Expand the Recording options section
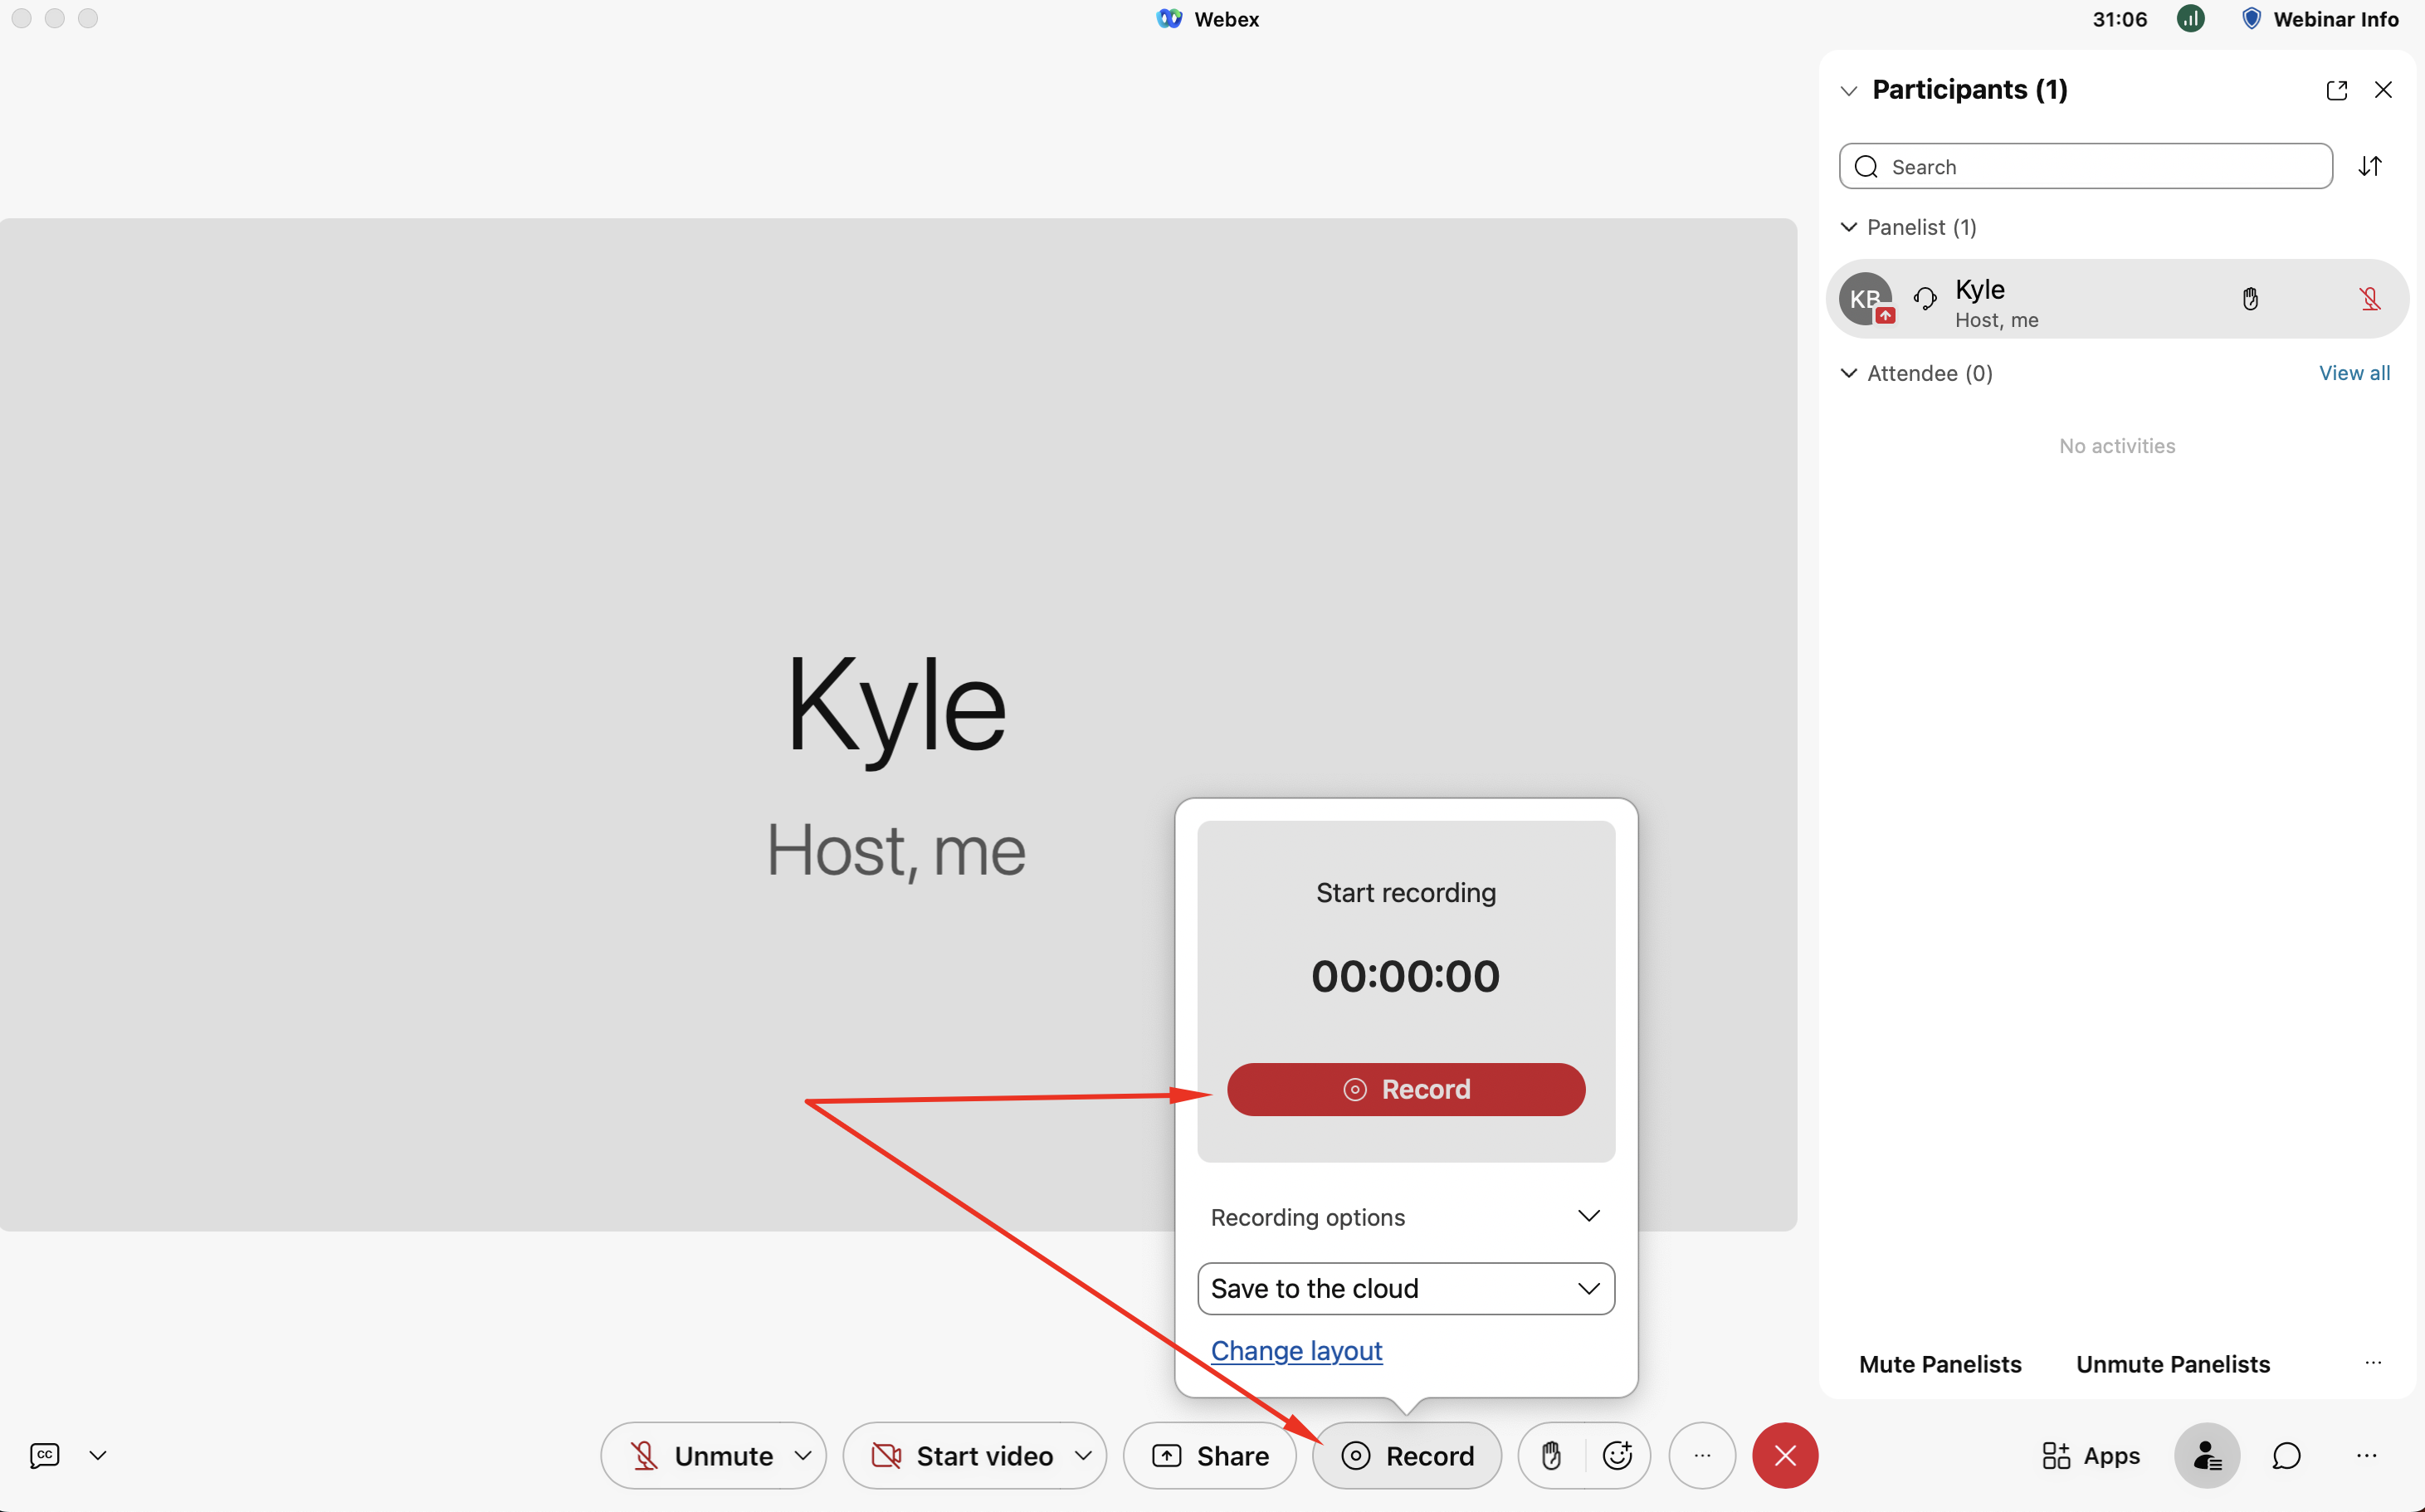The width and height of the screenshot is (2425, 1512). point(1588,1216)
